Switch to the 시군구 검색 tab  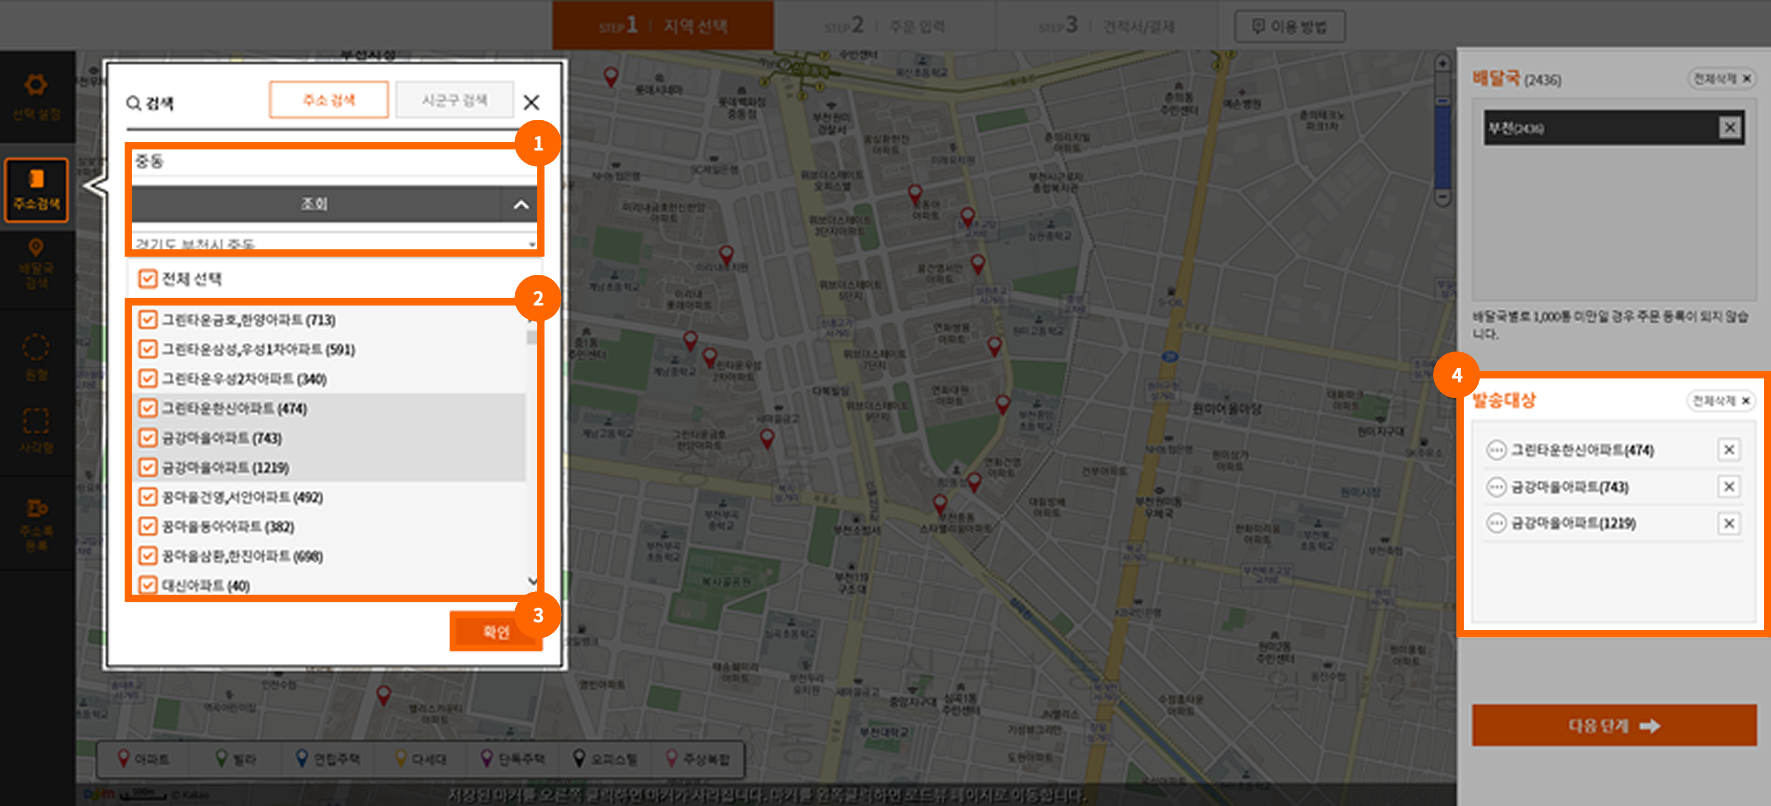[454, 100]
